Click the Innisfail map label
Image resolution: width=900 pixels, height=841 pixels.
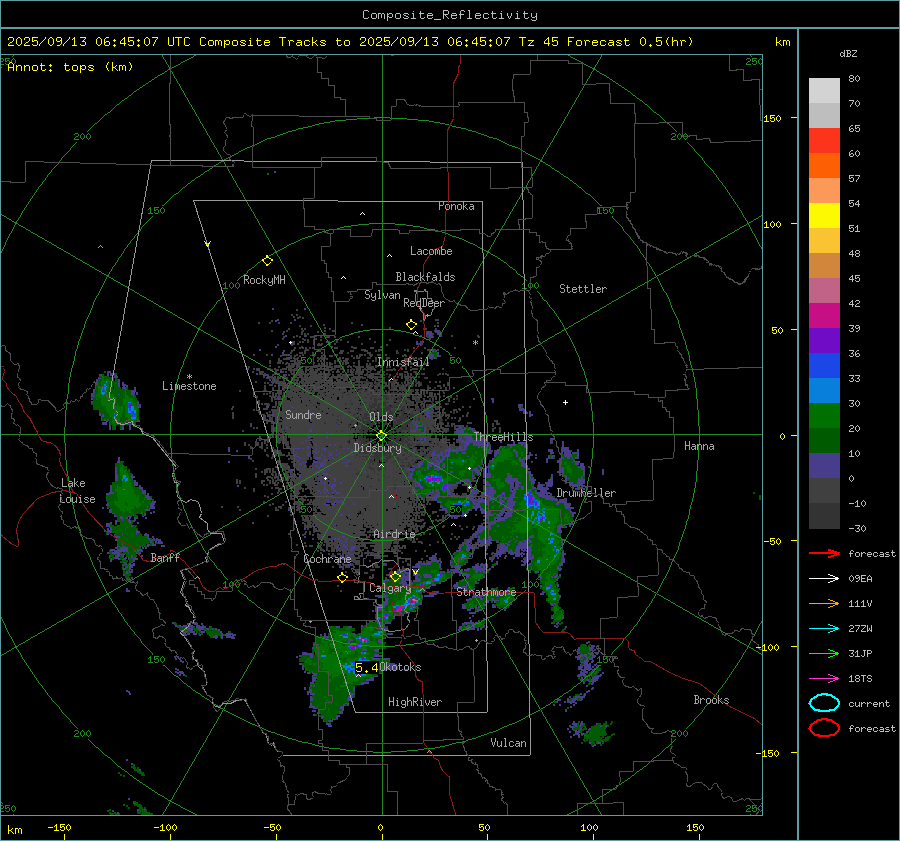[404, 362]
